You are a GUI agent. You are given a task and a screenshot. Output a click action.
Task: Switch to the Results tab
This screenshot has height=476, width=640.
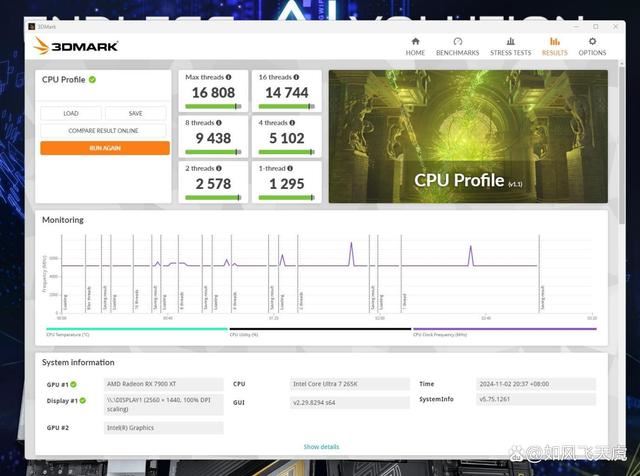tap(554, 47)
